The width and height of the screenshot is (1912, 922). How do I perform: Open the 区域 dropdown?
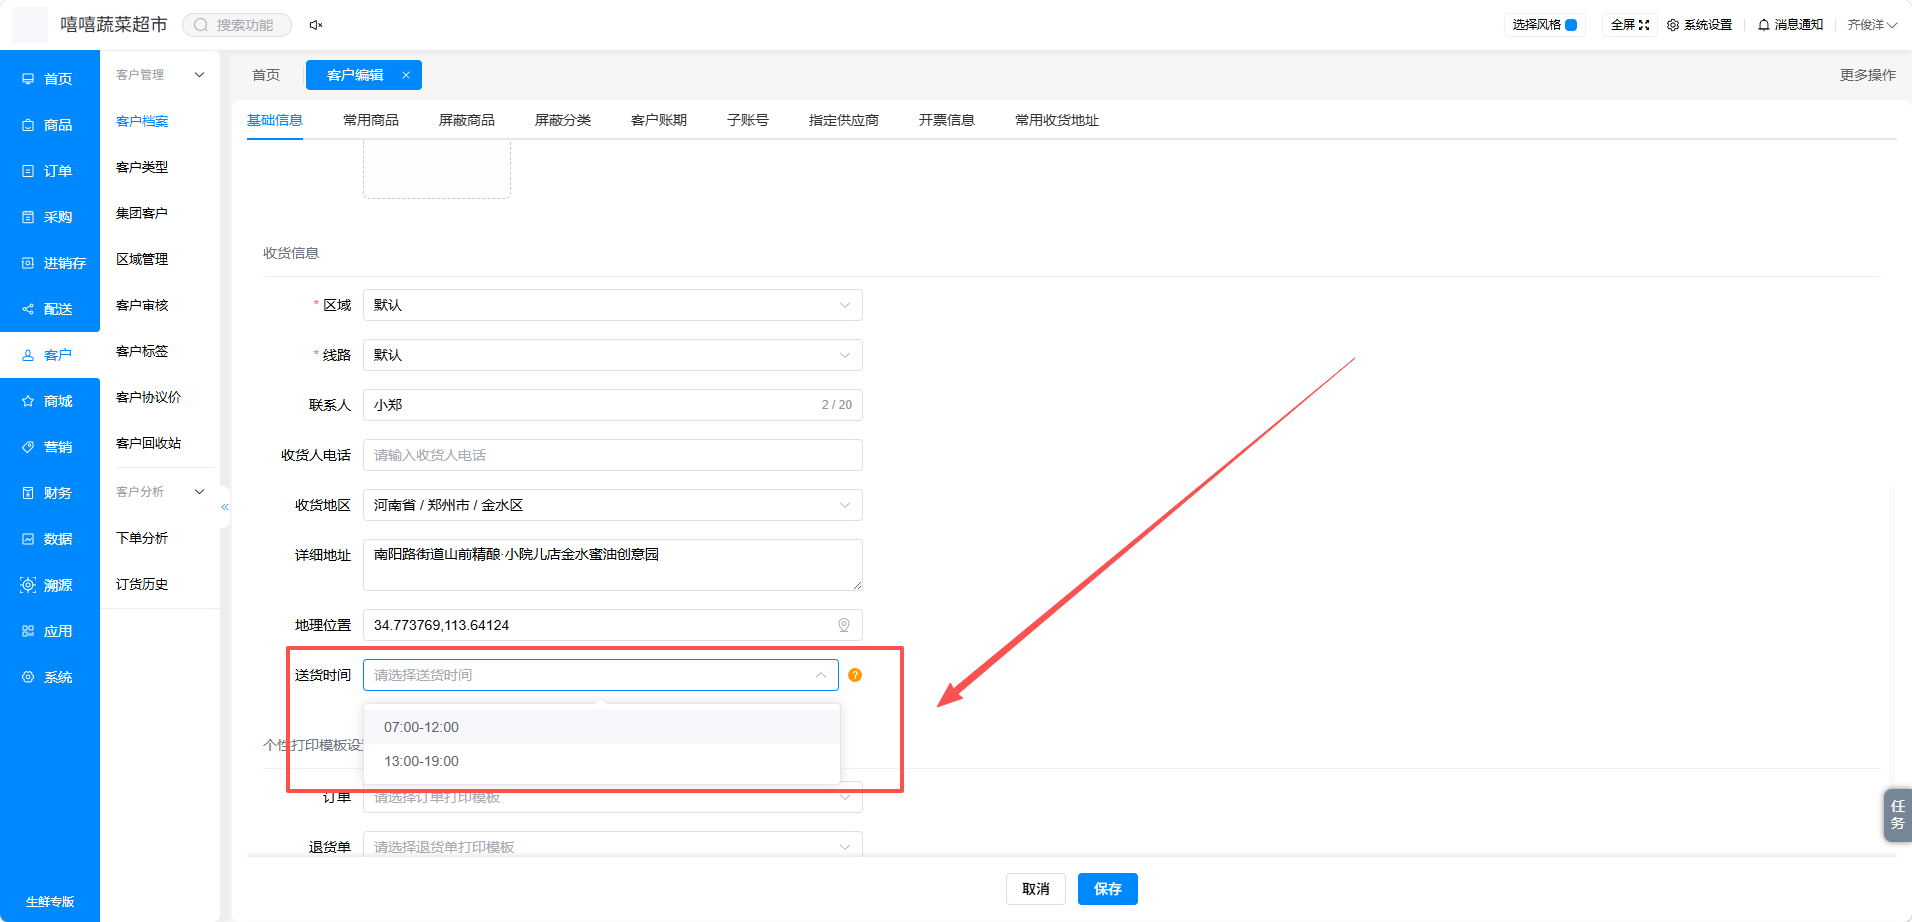pyautogui.click(x=613, y=305)
